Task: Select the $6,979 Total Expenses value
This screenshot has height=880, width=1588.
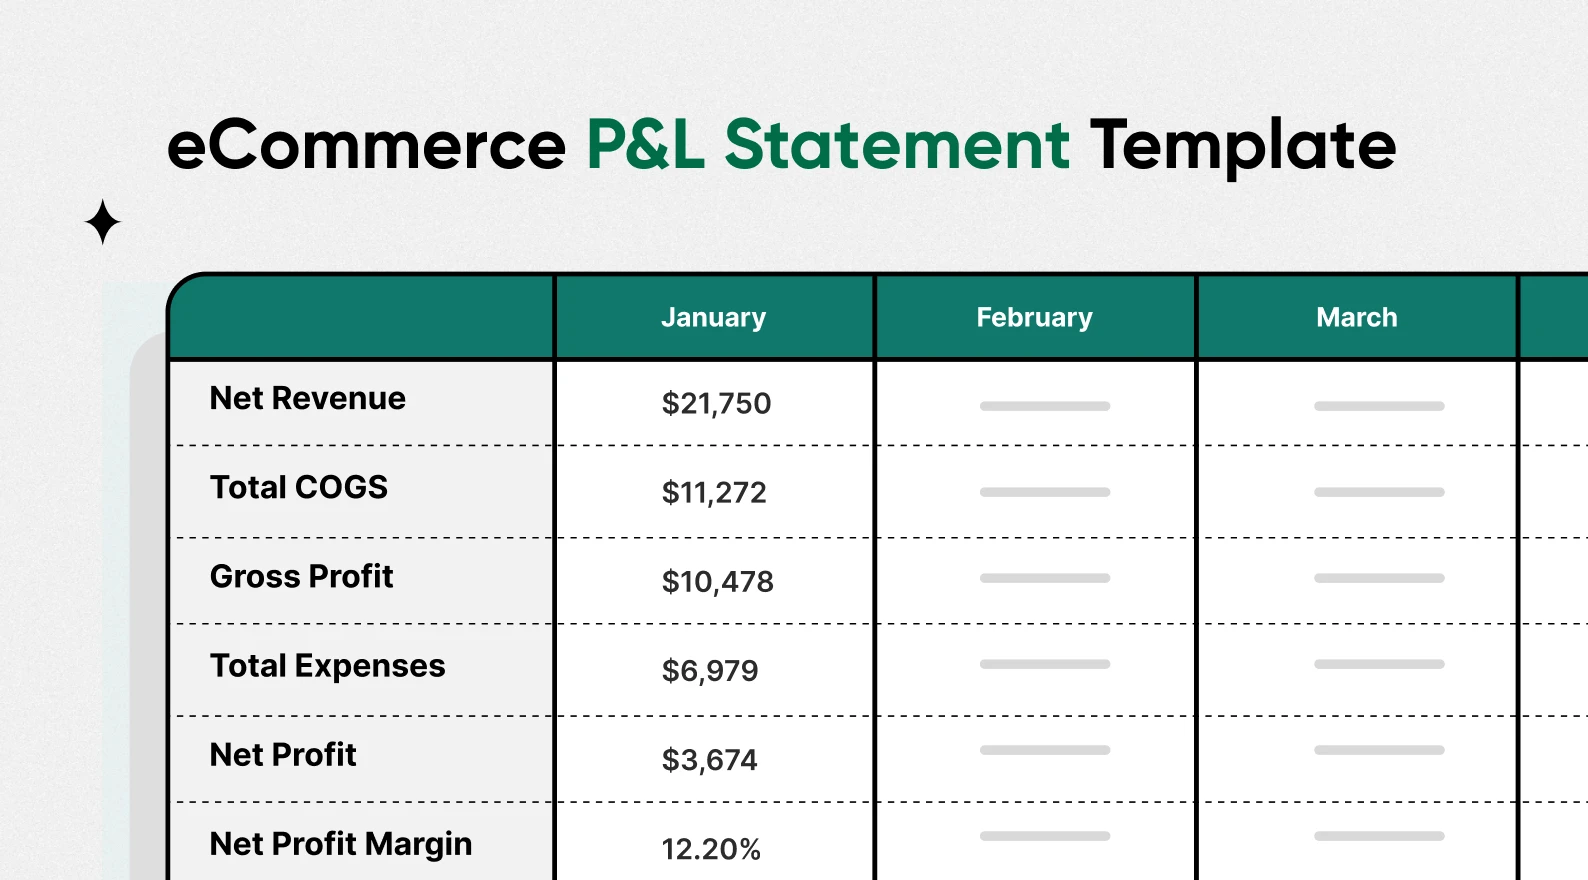Action: click(x=710, y=670)
